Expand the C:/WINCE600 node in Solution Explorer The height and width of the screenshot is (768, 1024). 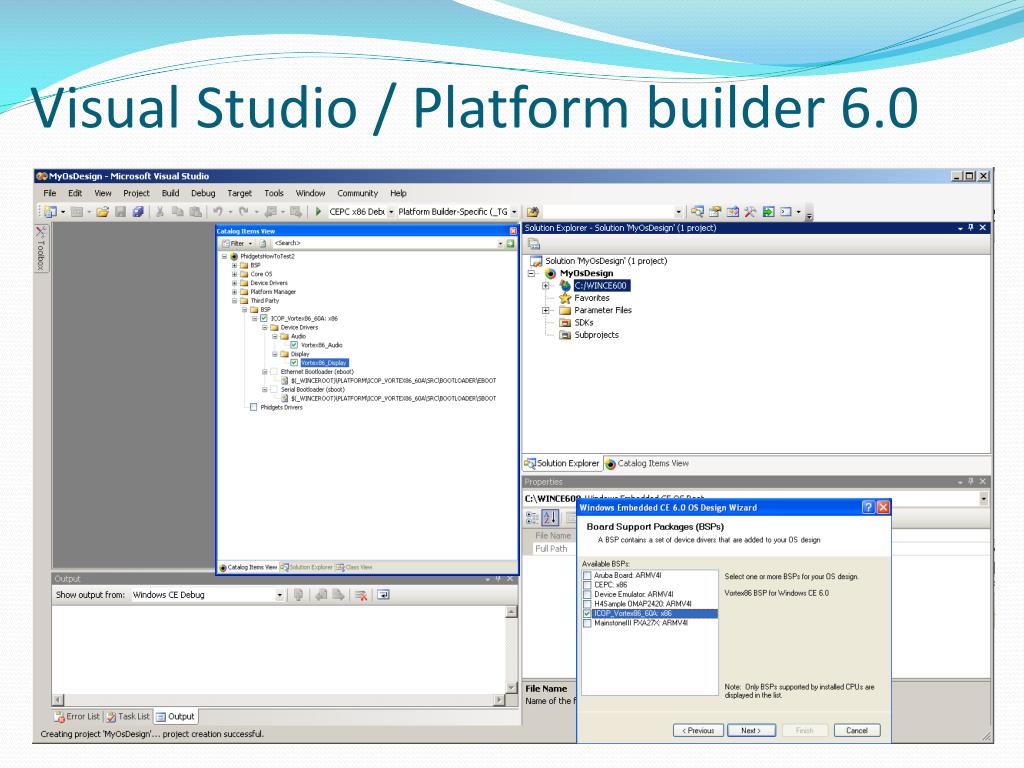point(545,285)
